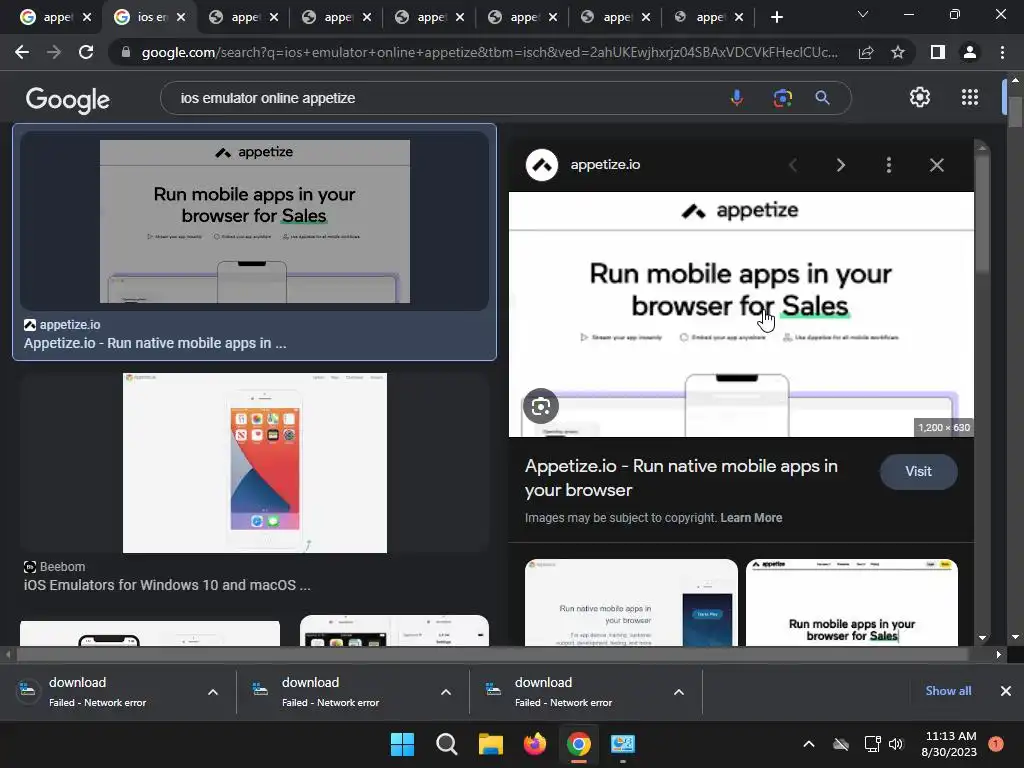
Task: Show the previous image in preview panel
Action: [793, 165]
